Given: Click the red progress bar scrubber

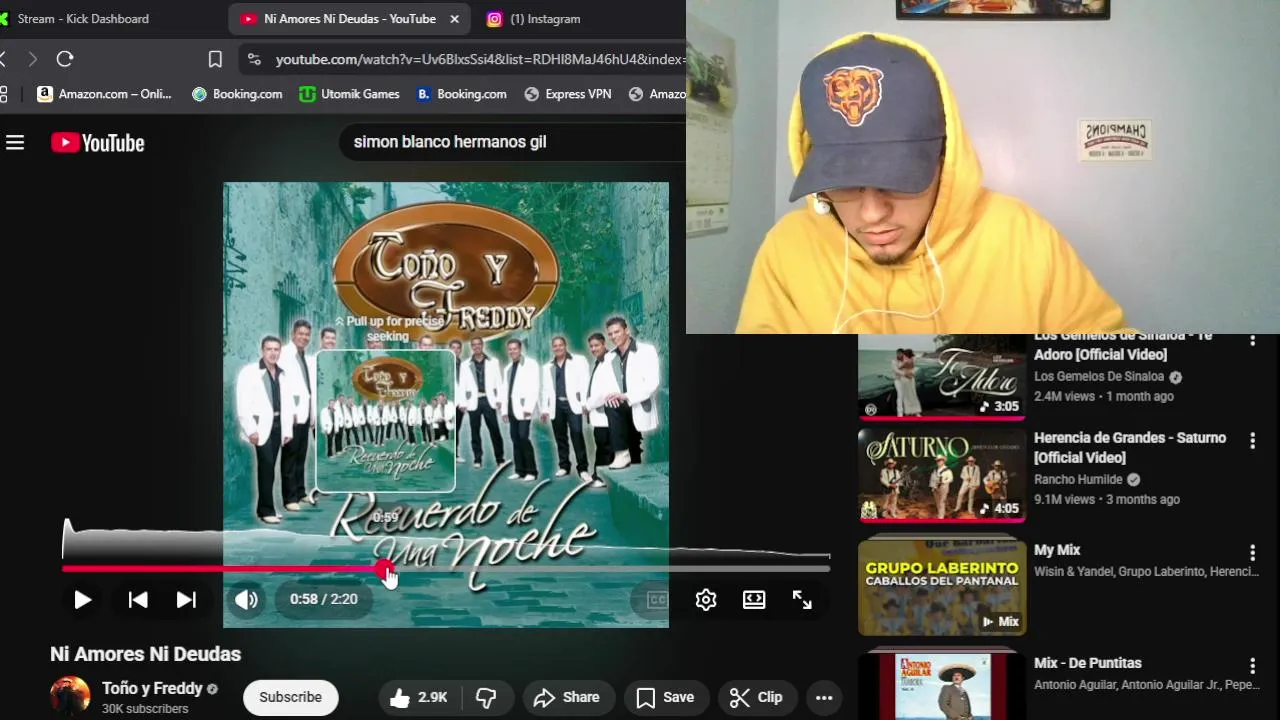Looking at the screenshot, I should click(385, 569).
